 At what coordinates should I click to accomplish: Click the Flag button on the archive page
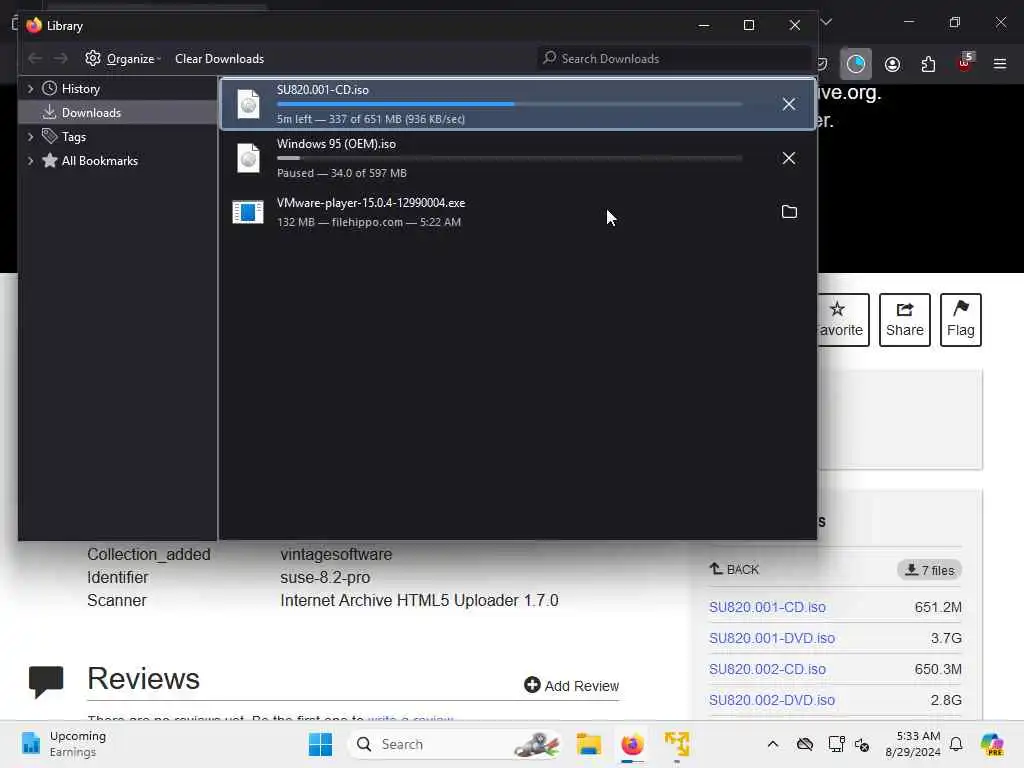(961, 320)
